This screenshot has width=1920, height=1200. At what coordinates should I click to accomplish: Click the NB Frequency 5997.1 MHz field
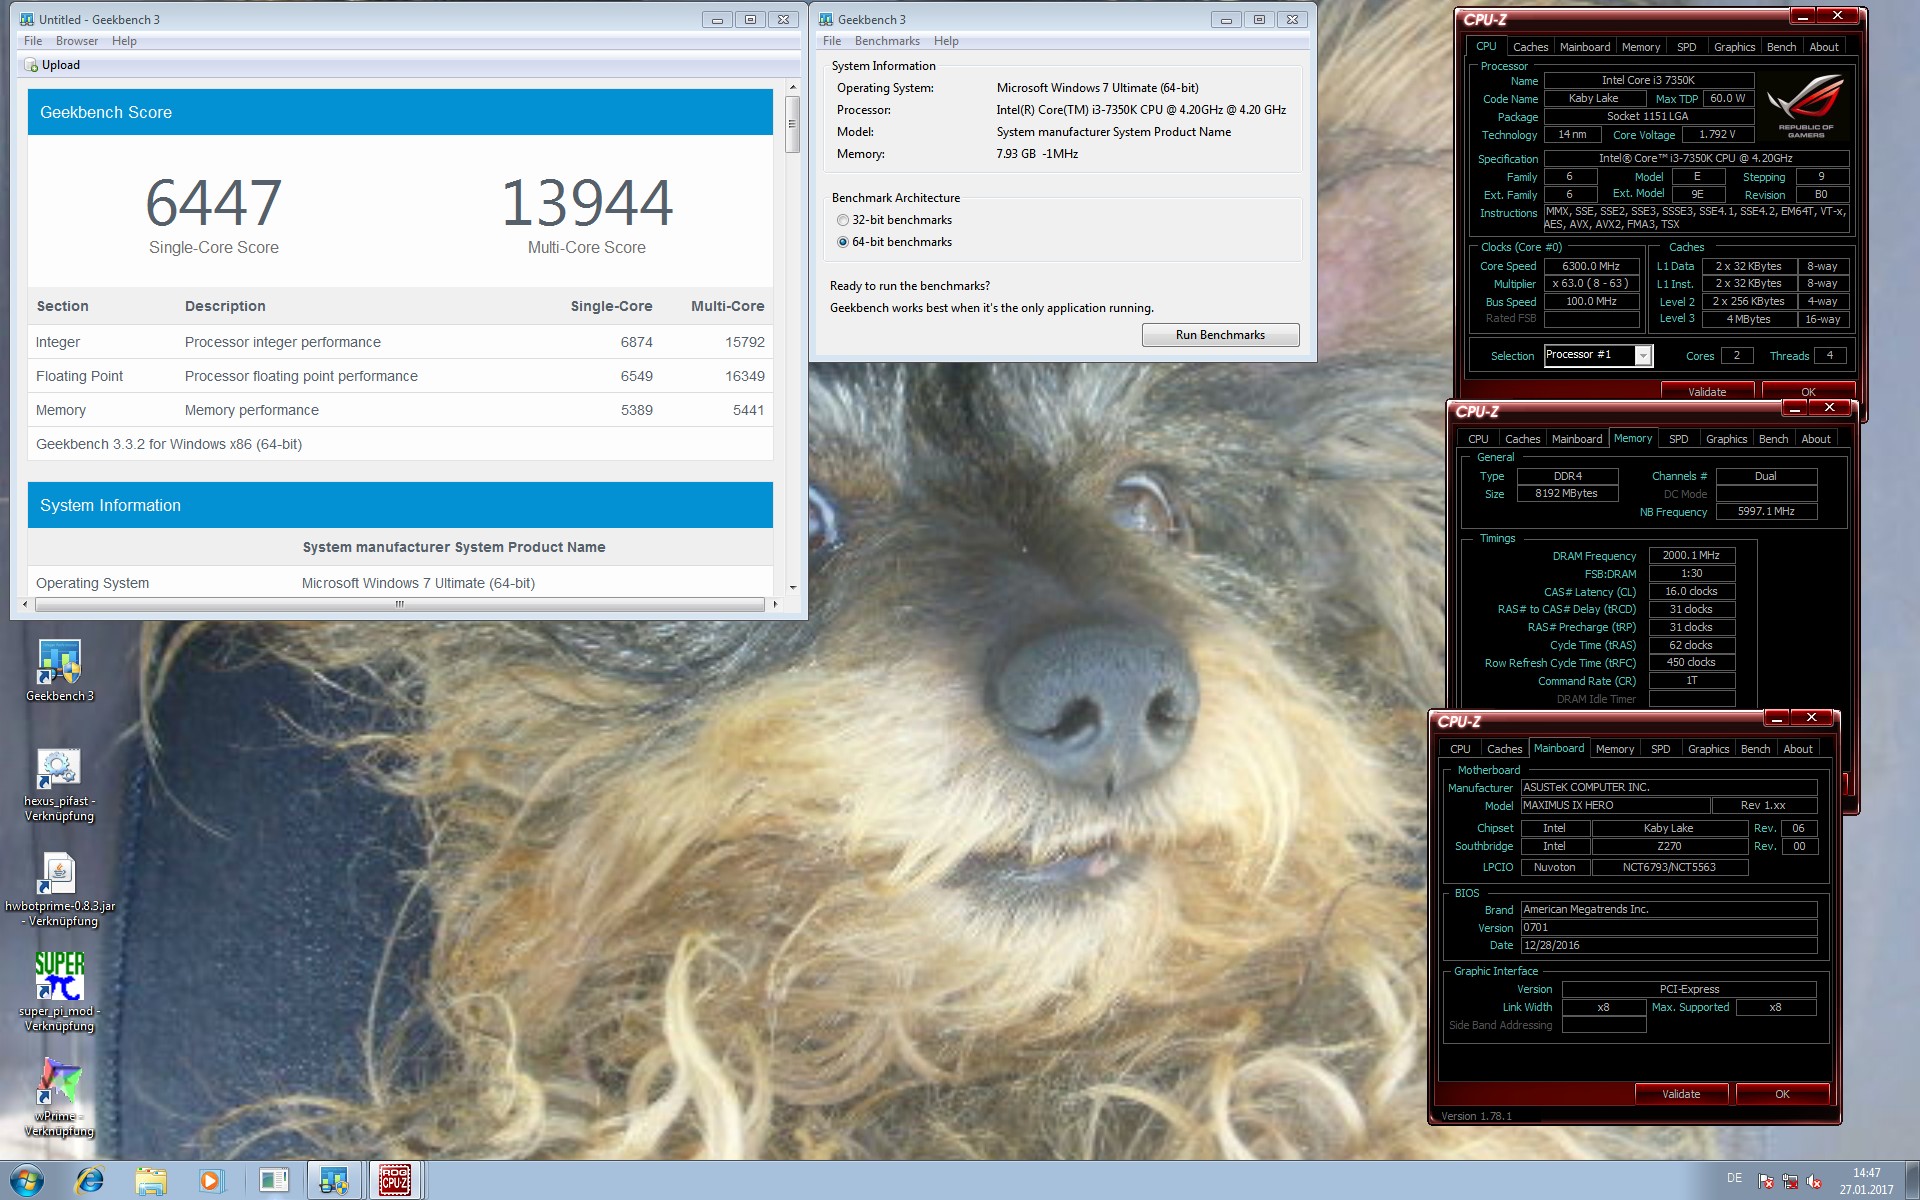(1765, 512)
